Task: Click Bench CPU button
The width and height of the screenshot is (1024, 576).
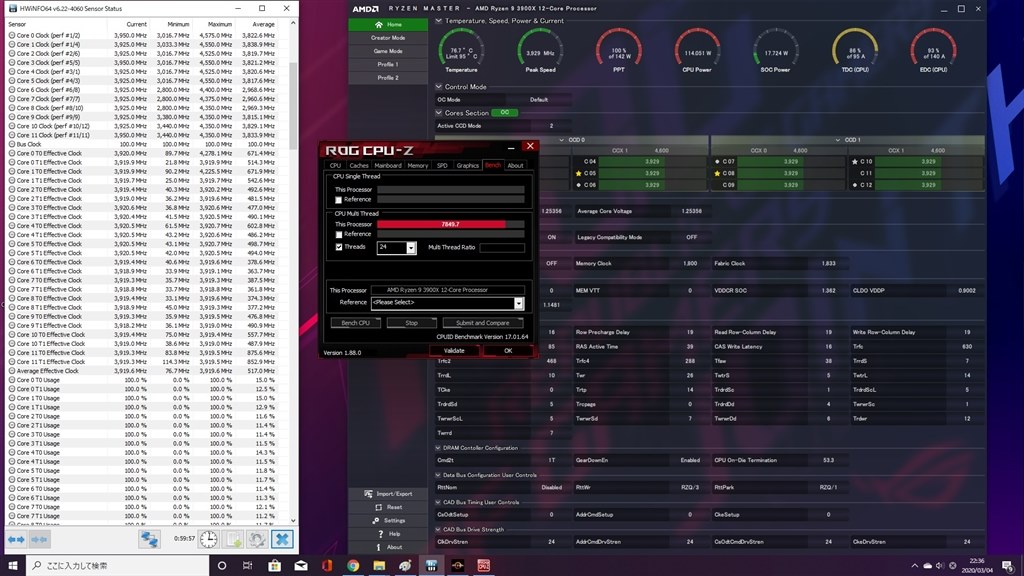Action: tap(355, 323)
